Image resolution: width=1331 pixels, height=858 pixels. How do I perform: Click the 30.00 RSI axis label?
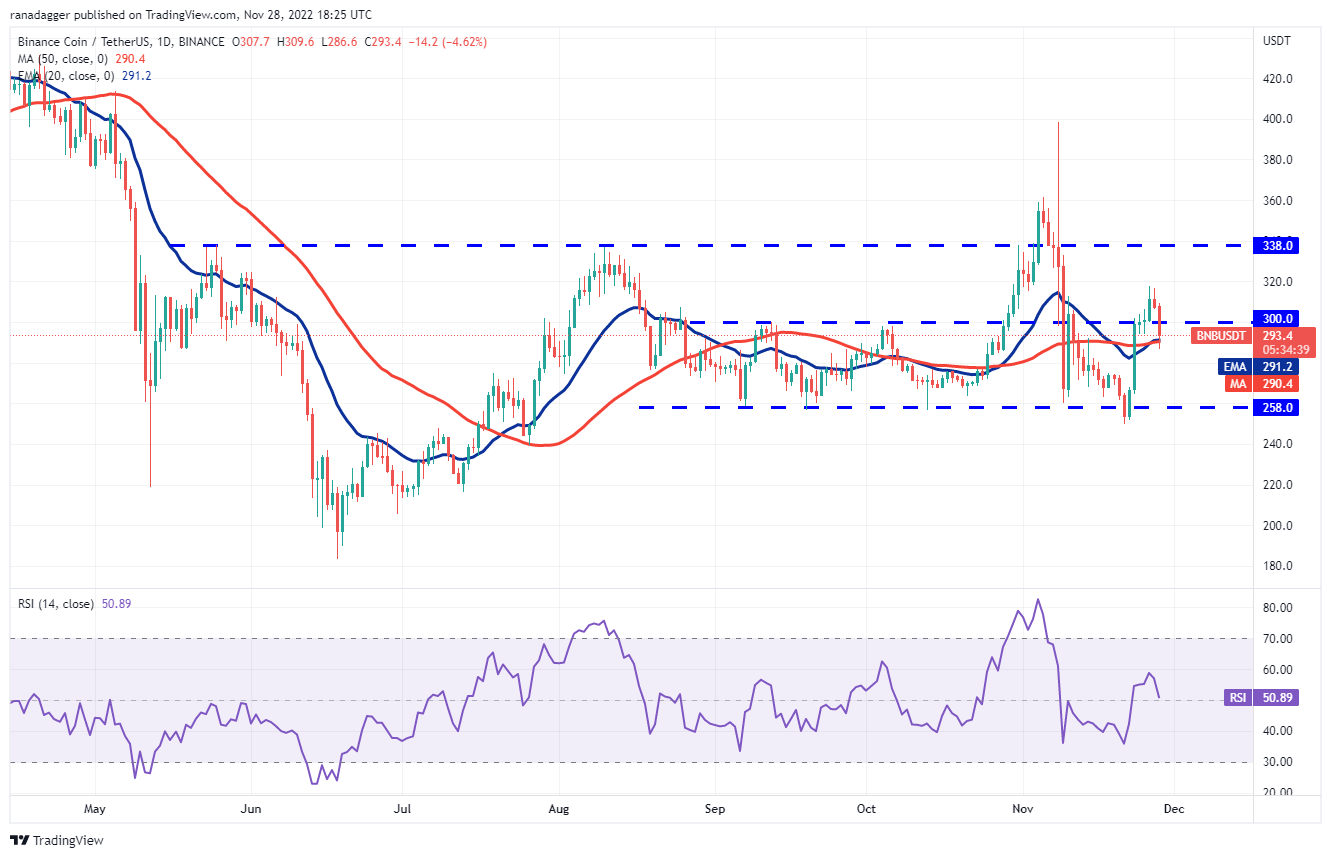[x=1276, y=762]
